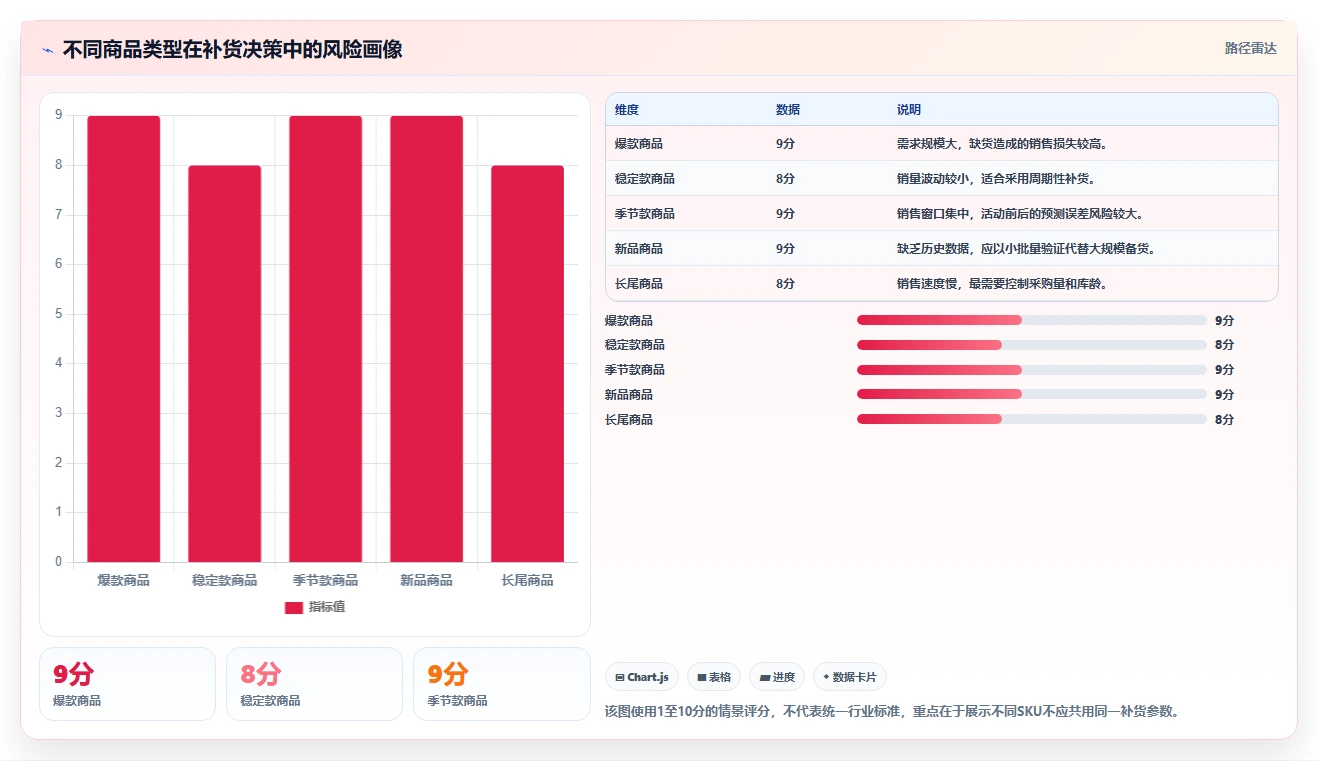1318x761 pixels.
Task: Click the x-axis label 长尾商品
Action: [x=528, y=580]
